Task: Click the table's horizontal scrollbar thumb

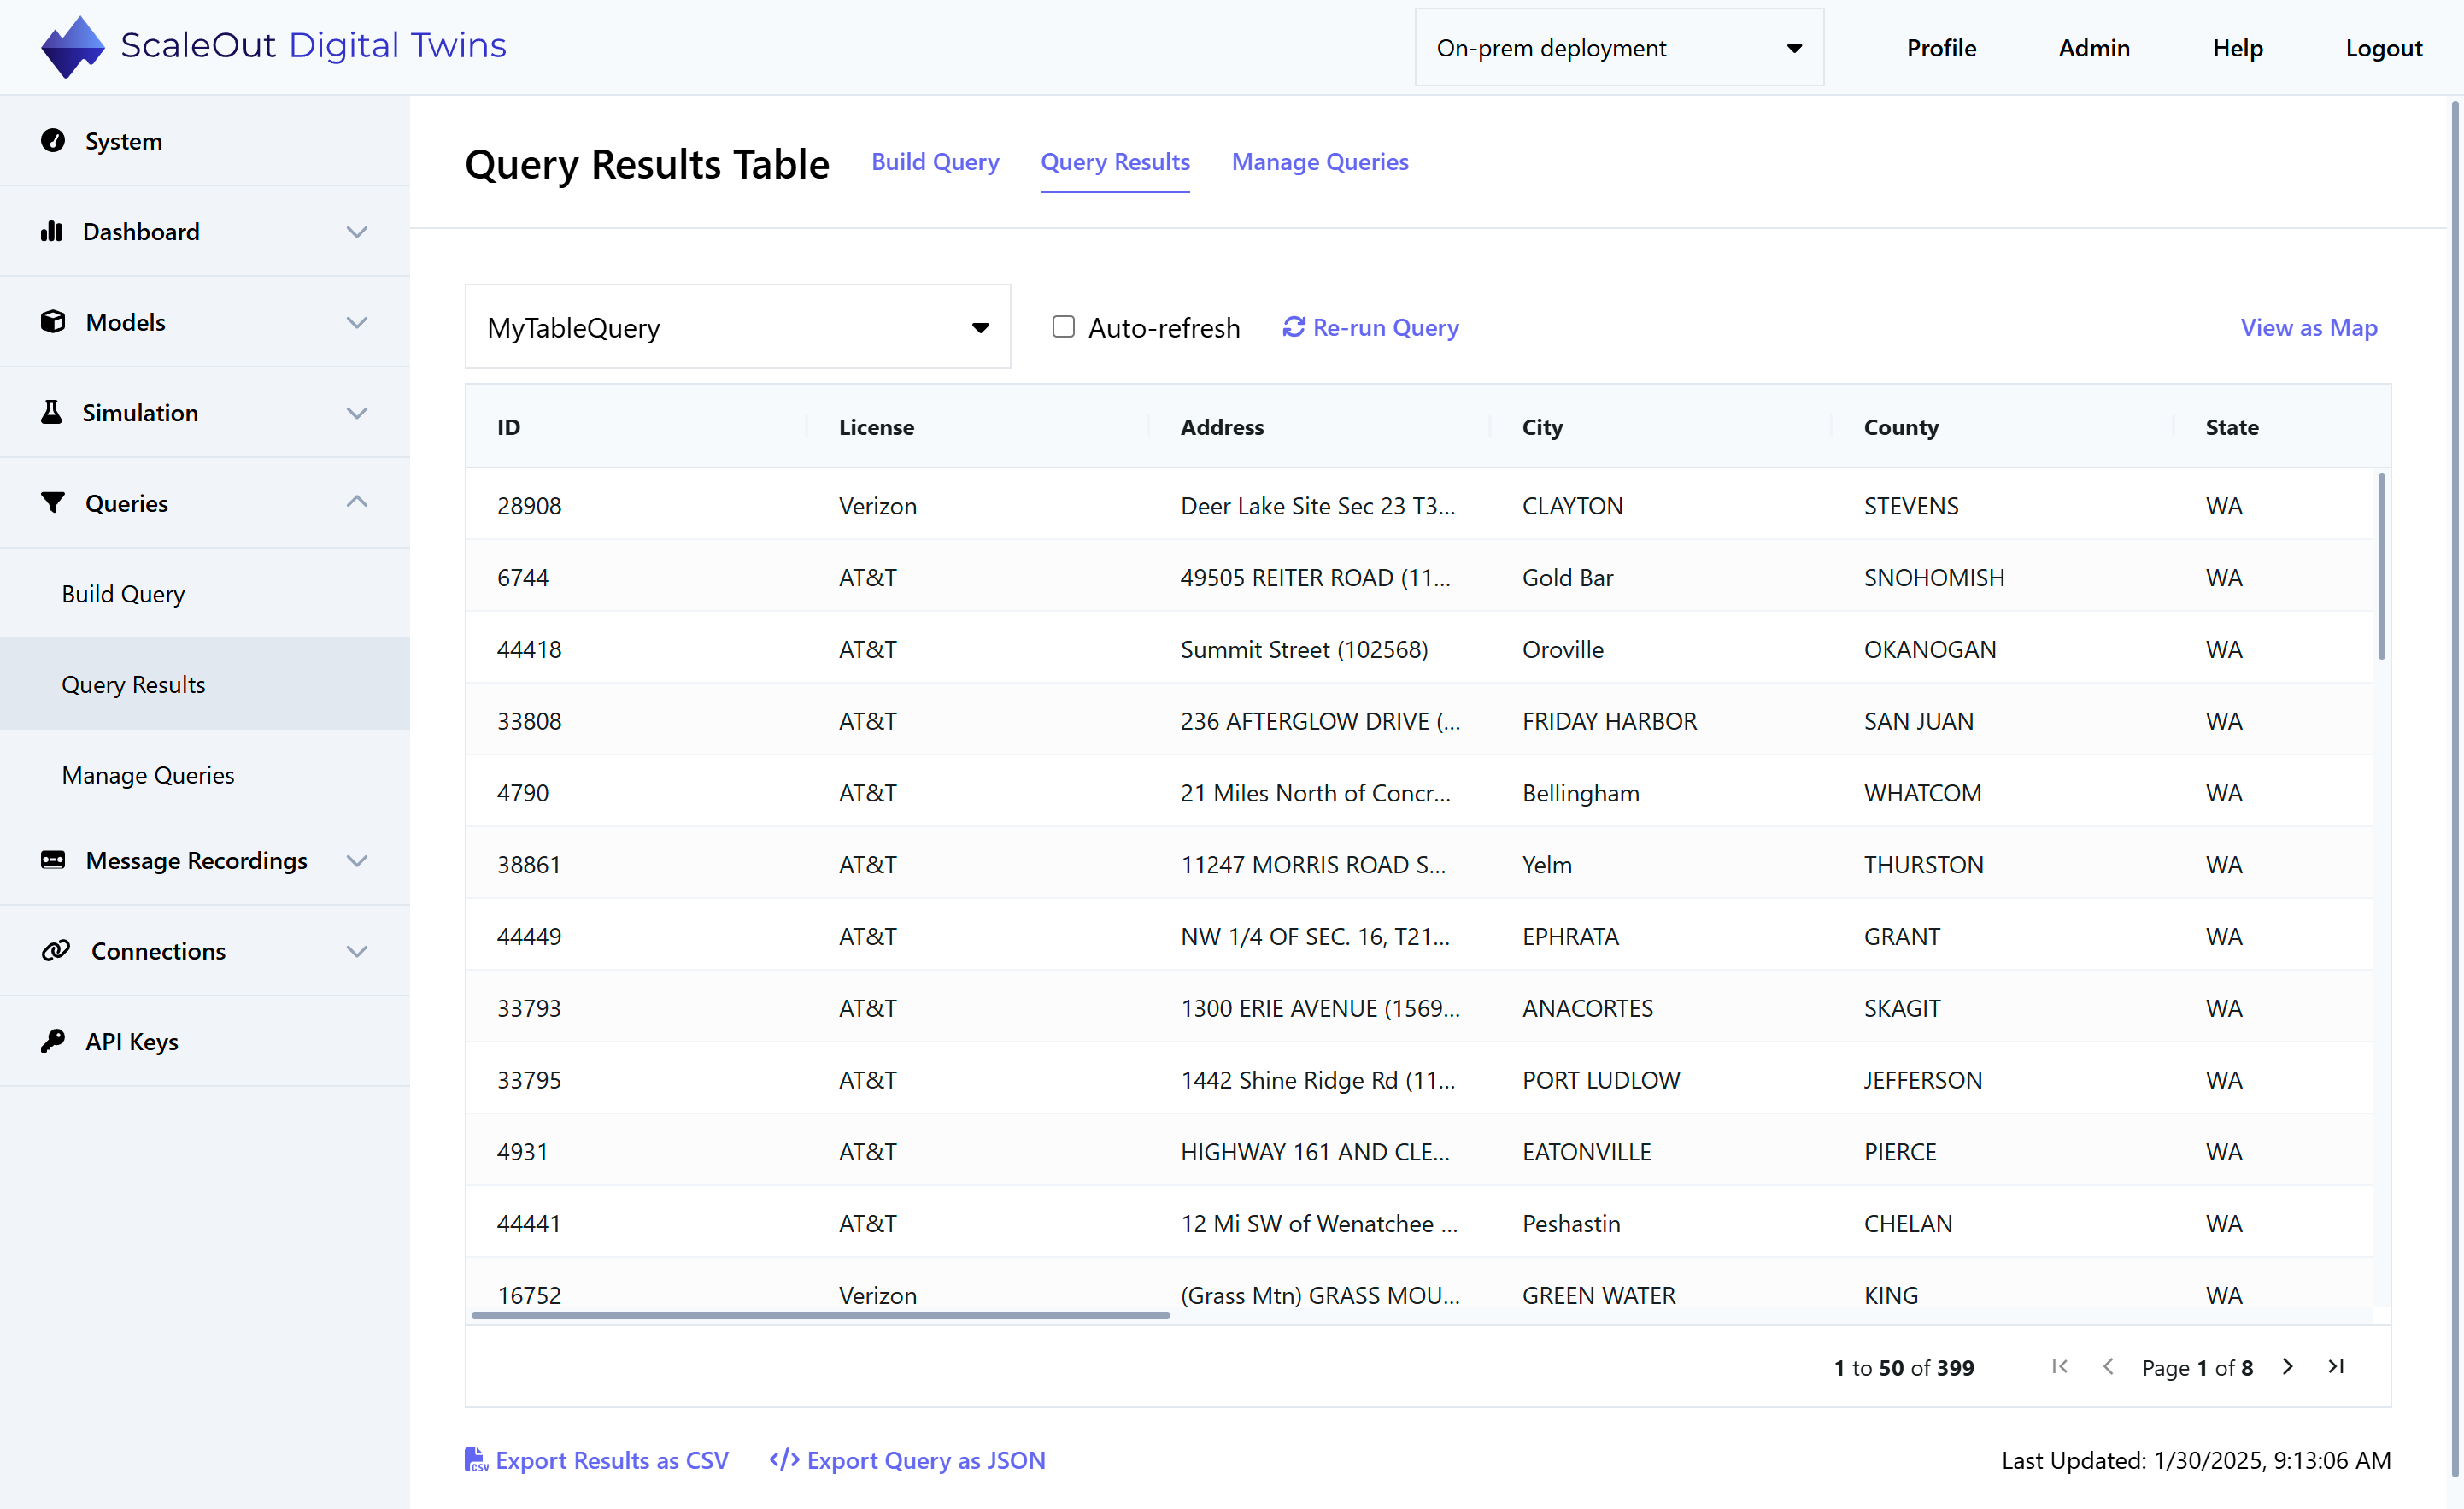Action: click(x=820, y=1315)
